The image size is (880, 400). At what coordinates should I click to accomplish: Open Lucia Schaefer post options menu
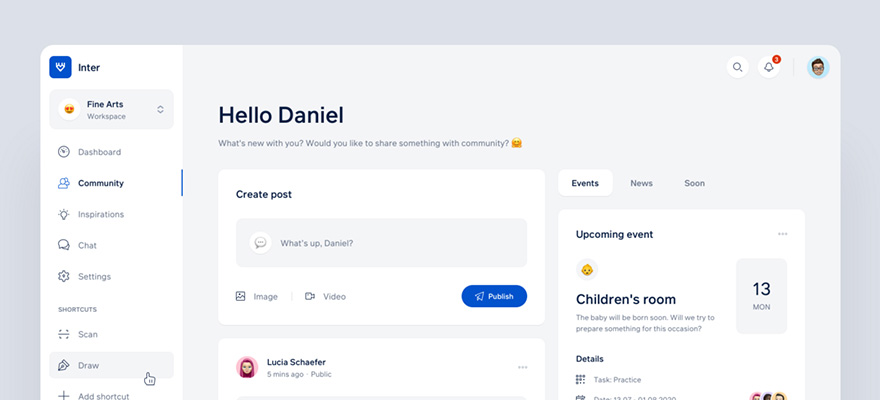[x=522, y=367]
